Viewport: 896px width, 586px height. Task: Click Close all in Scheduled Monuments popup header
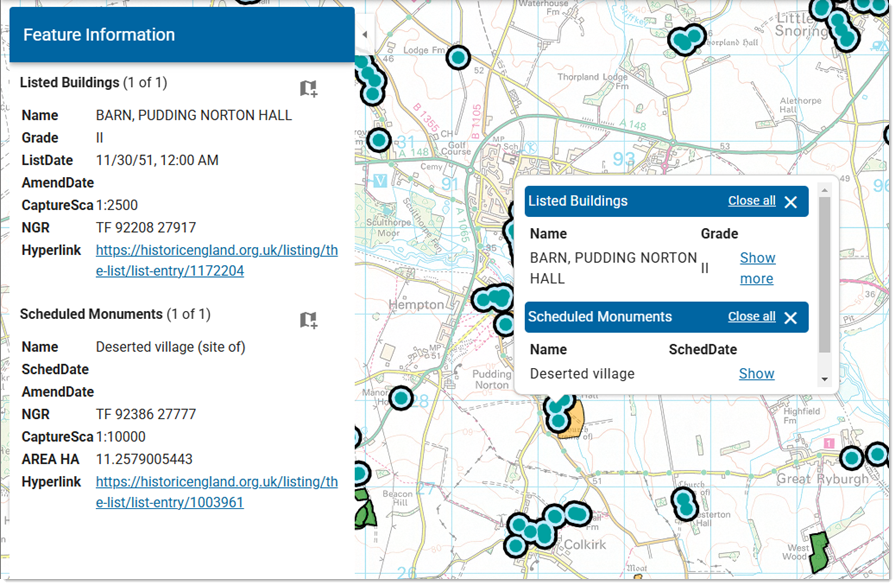tap(751, 317)
